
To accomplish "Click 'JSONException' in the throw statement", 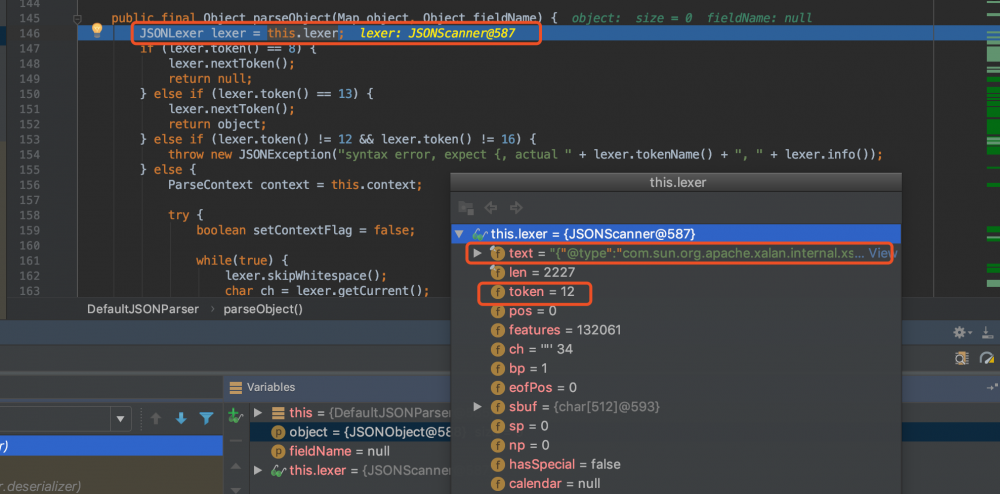I will tap(284, 154).
